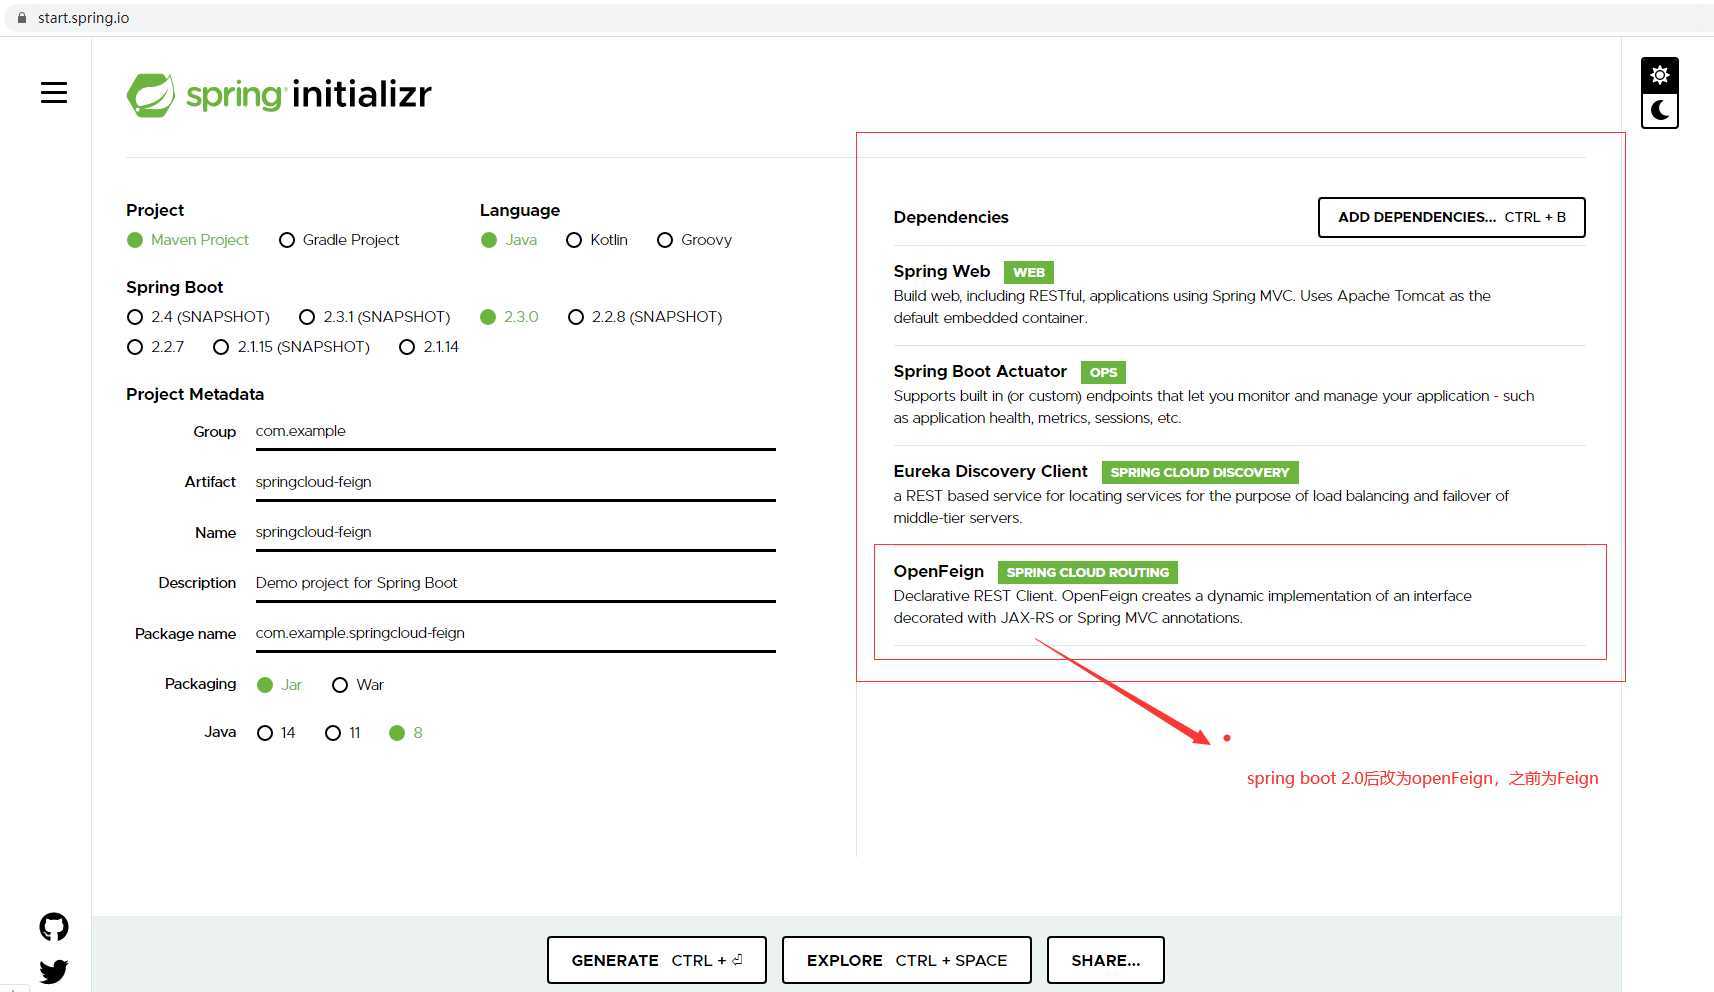The width and height of the screenshot is (1714, 992).
Task: Select Java version 14
Action: pos(277,733)
